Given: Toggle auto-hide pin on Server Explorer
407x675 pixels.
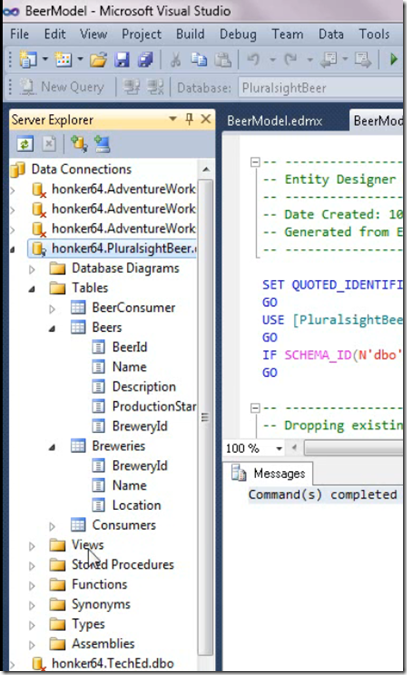Looking at the screenshot, I should pyautogui.click(x=189, y=119).
